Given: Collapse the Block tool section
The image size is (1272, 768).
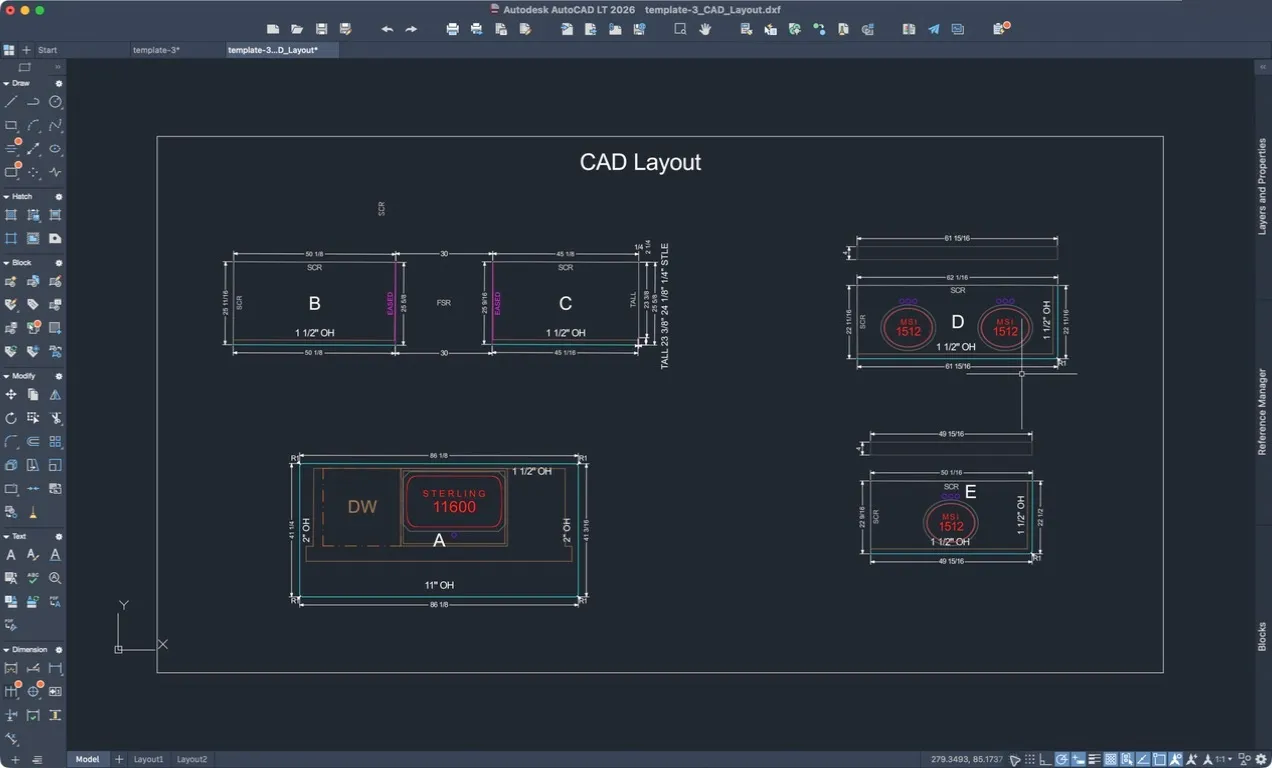Looking at the screenshot, I should coord(6,263).
